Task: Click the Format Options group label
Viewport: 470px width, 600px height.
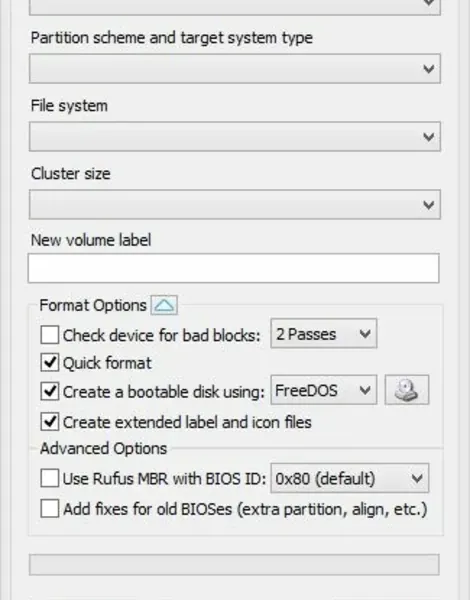Action: tap(93, 305)
